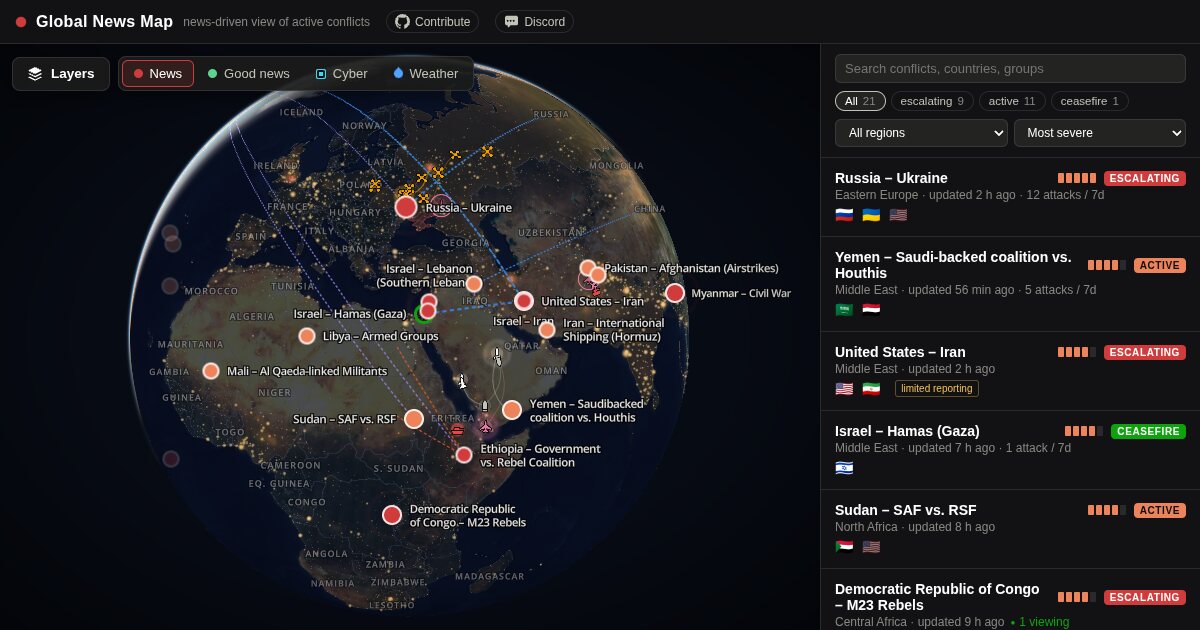
Task: Toggle the News layer
Action: (x=158, y=74)
